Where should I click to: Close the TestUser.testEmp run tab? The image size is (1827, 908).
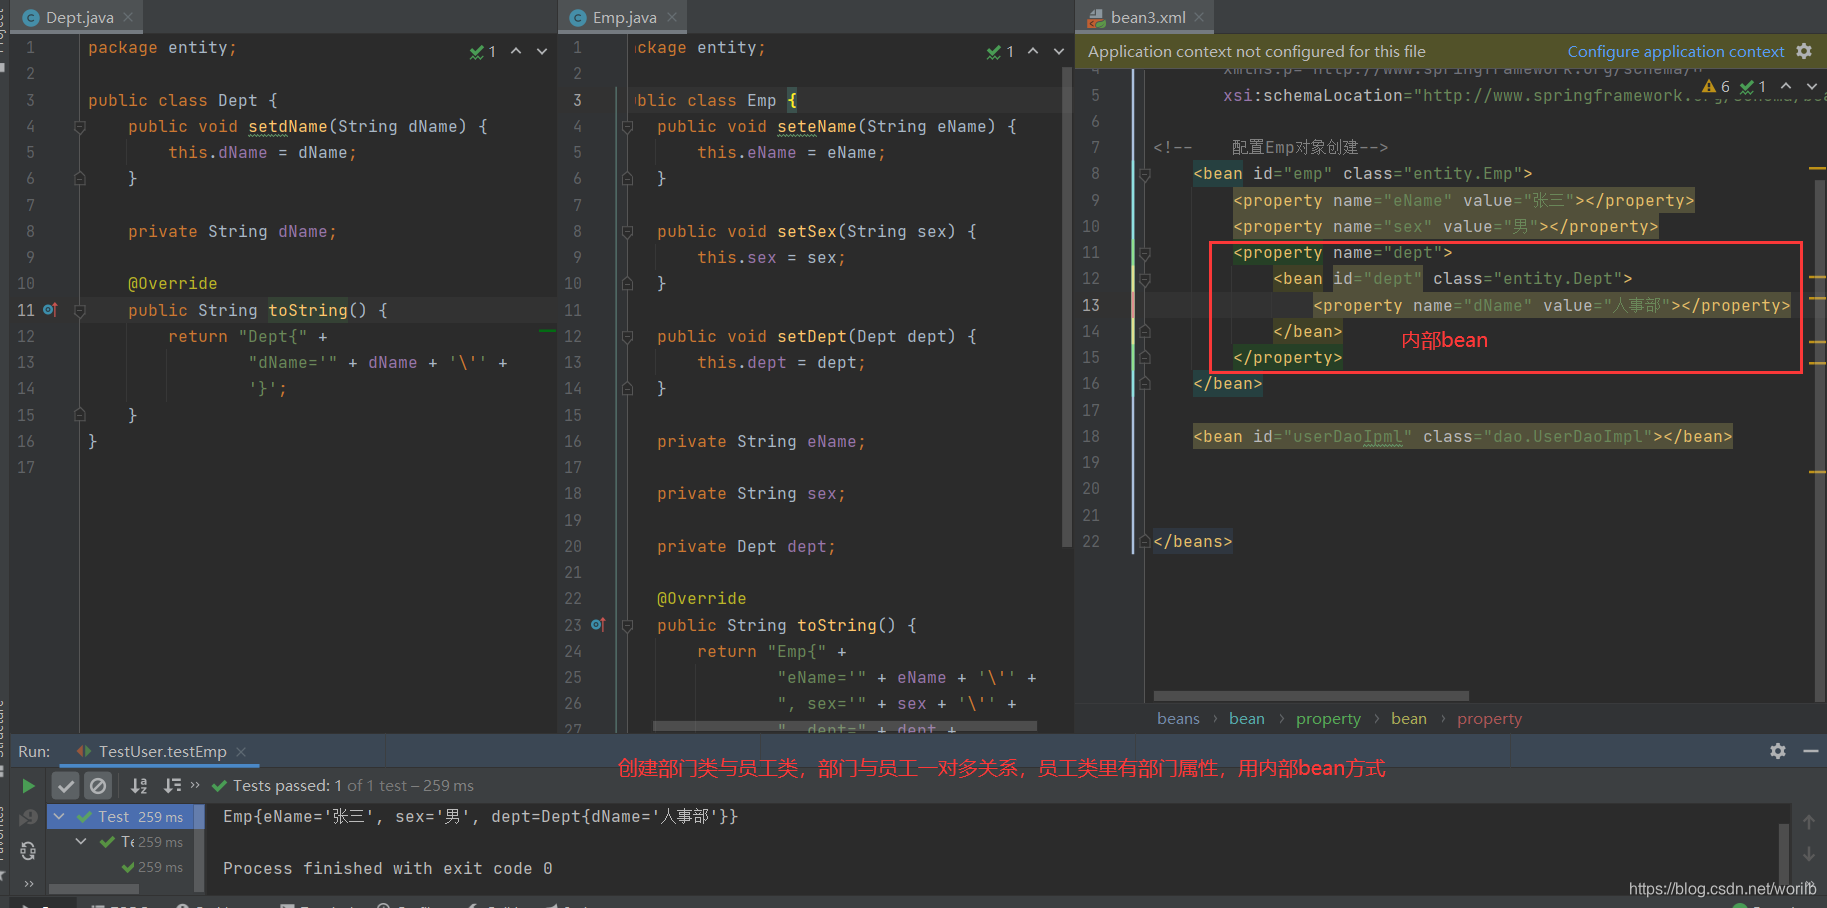click(241, 752)
